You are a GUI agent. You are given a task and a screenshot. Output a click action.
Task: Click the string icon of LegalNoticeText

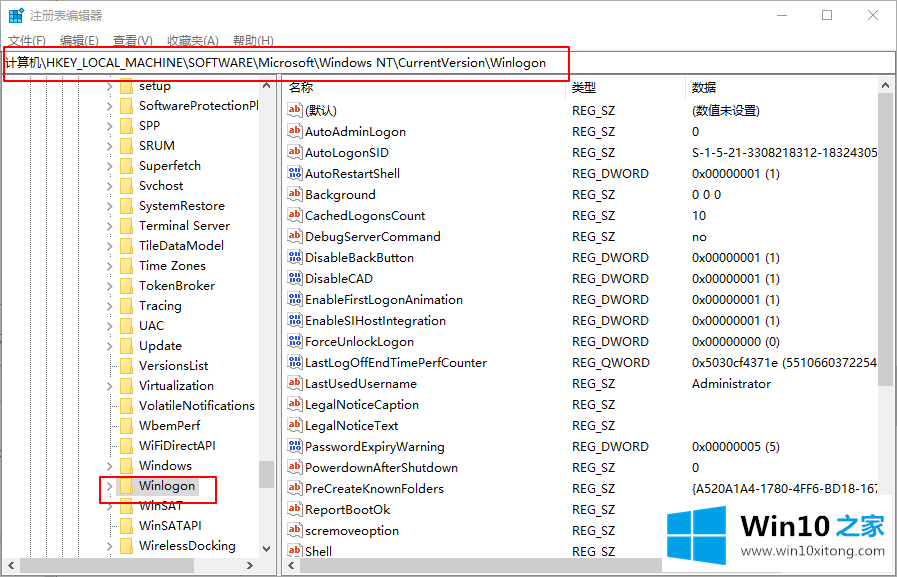[x=295, y=425]
